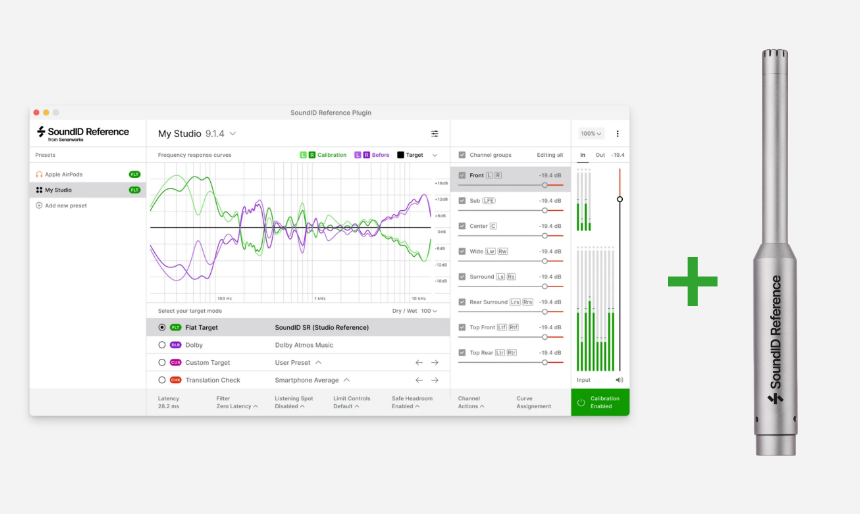Go to next Translation Check profile arrow
The height and width of the screenshot is (514, 860).
click(x=434, y=380)
